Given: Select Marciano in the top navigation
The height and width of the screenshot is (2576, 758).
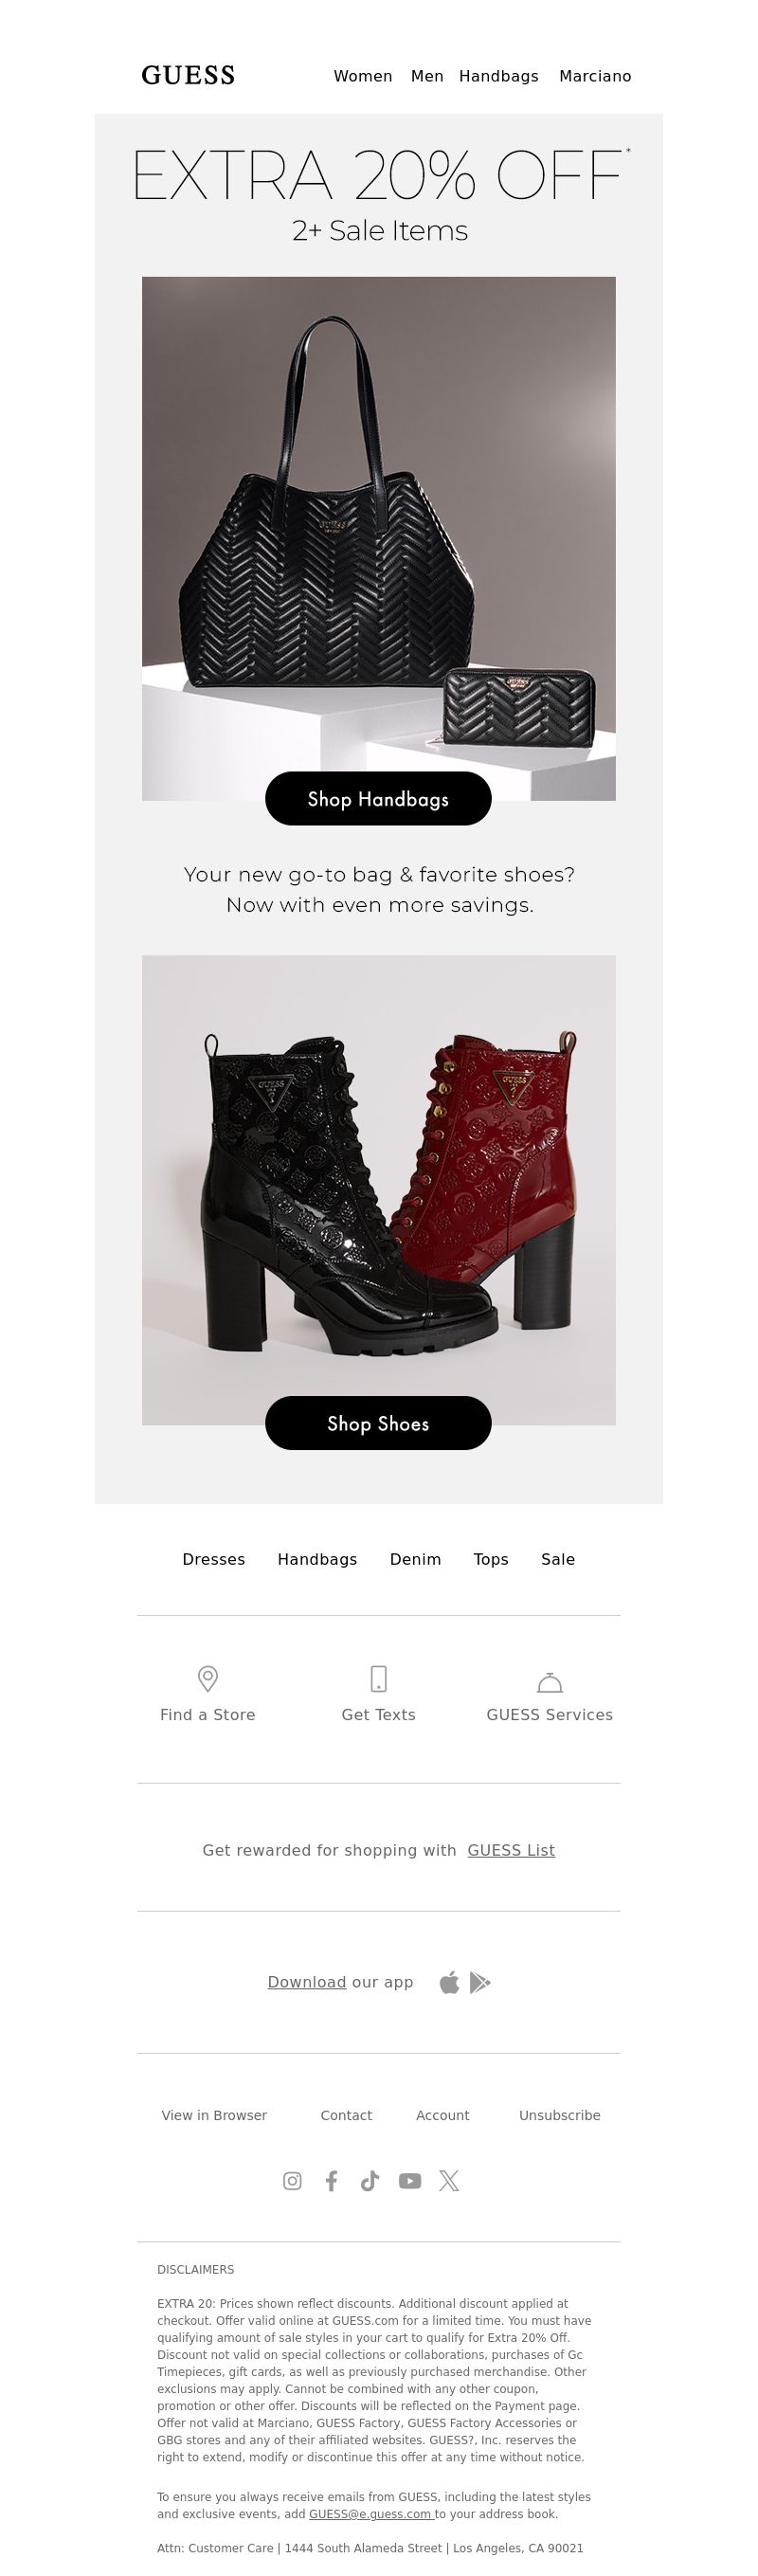Looking at the screenshot, I should [x=595, y=76].
